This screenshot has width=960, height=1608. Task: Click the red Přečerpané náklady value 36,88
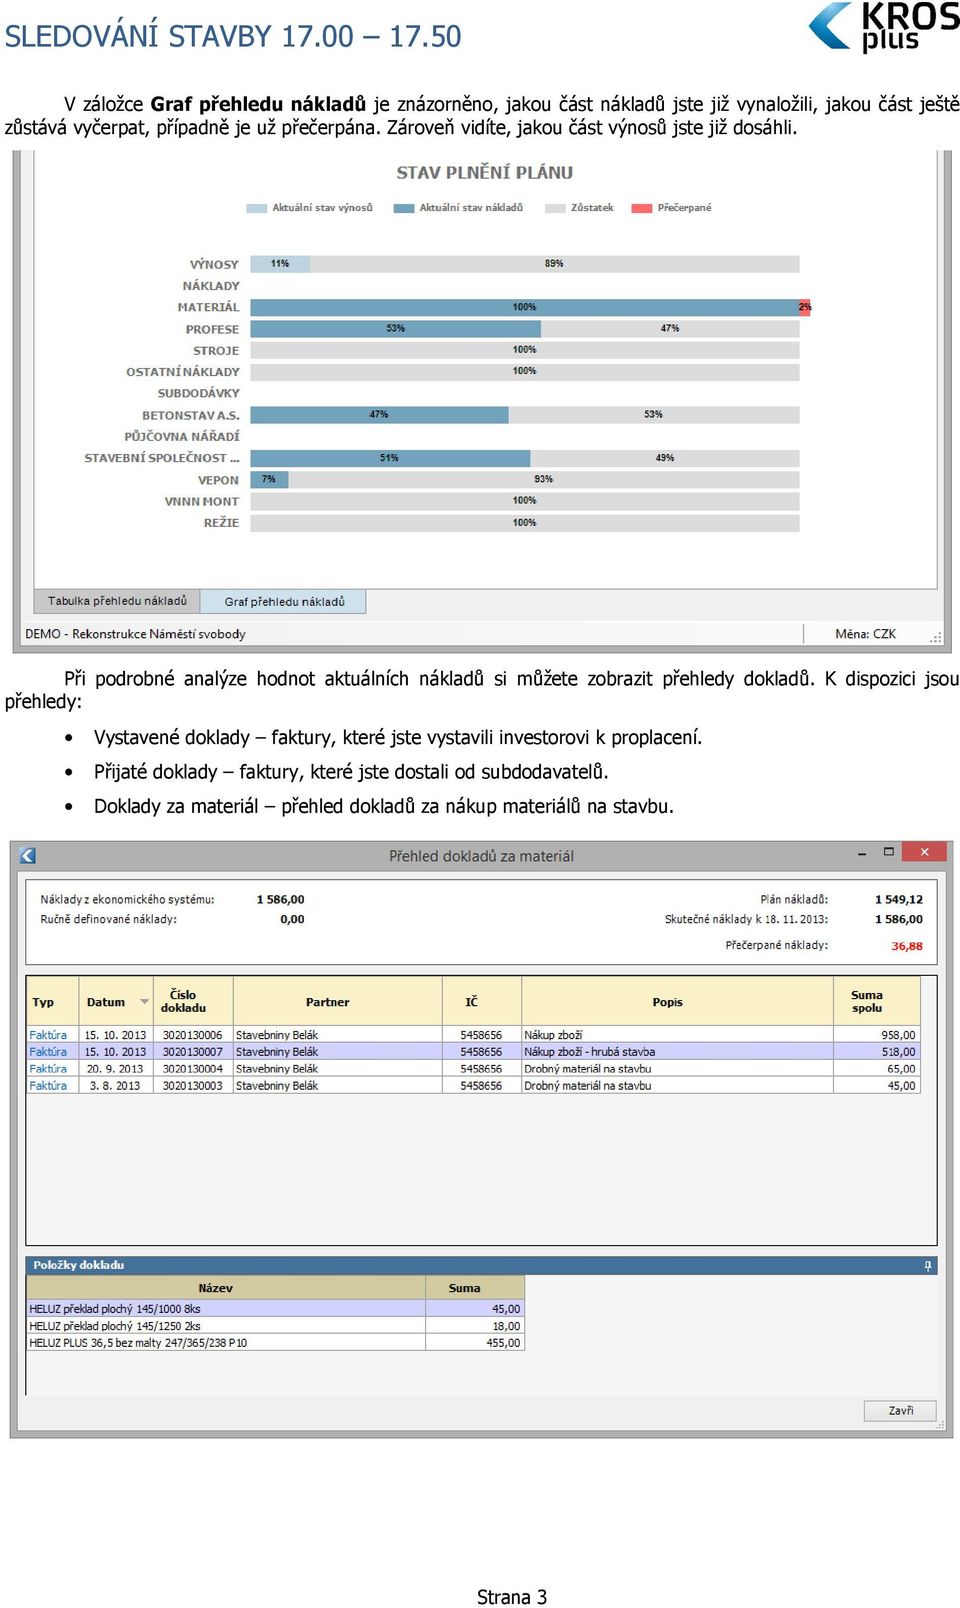(907, 946)
